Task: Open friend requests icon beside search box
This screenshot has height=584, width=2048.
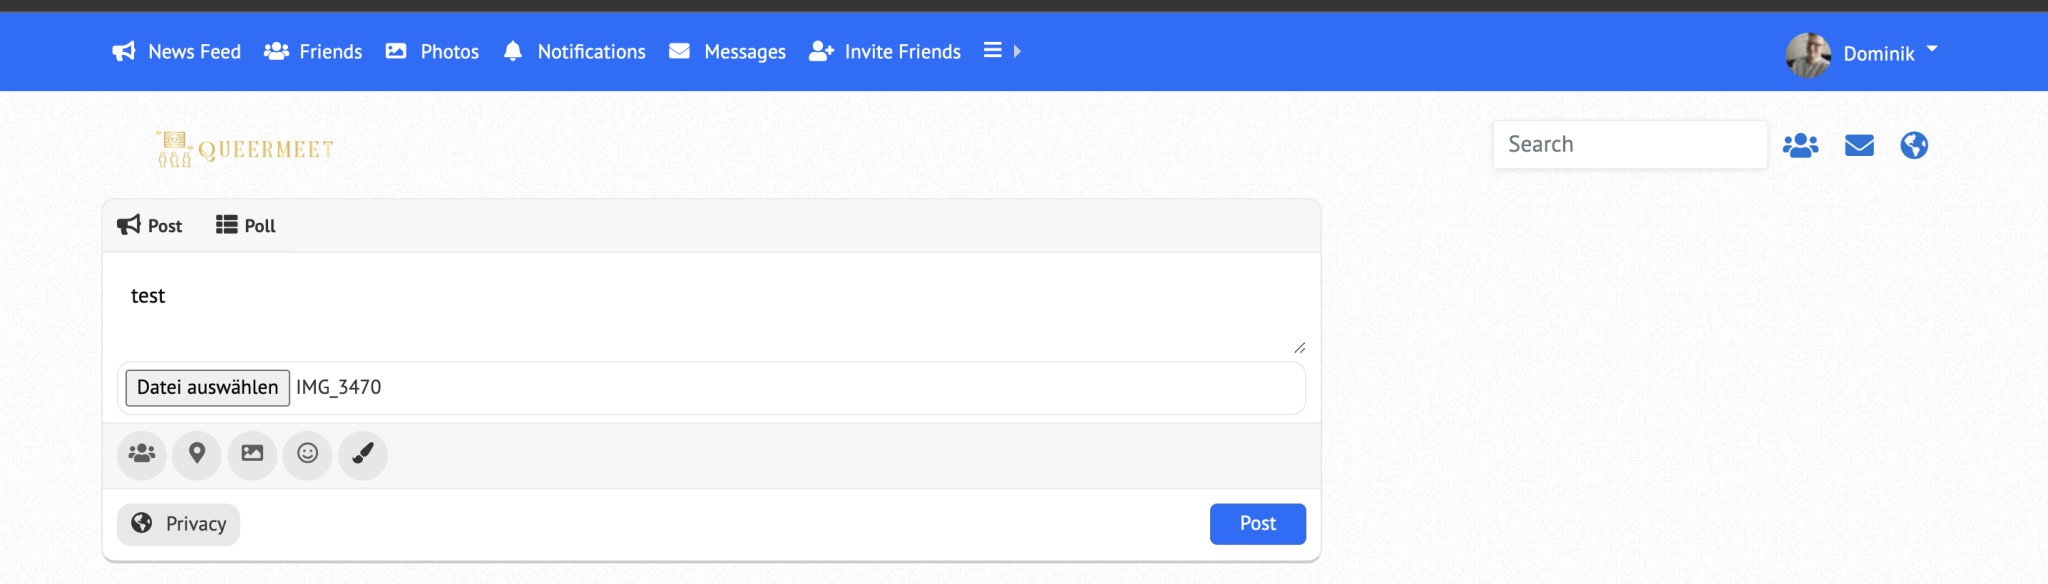Action: 1800,146
